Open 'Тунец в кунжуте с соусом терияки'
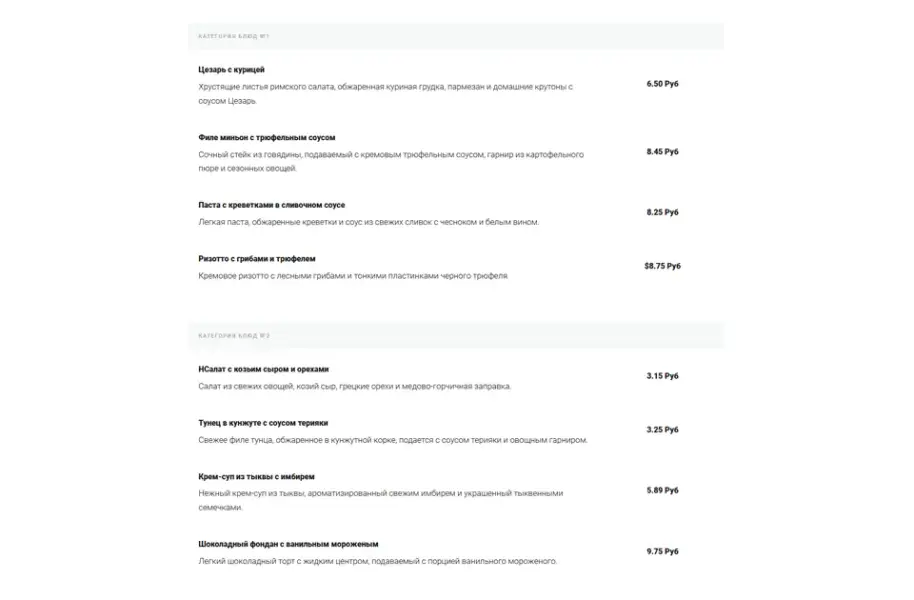The width and height of the screenshot is (914, 600). (x=263, y=423)
